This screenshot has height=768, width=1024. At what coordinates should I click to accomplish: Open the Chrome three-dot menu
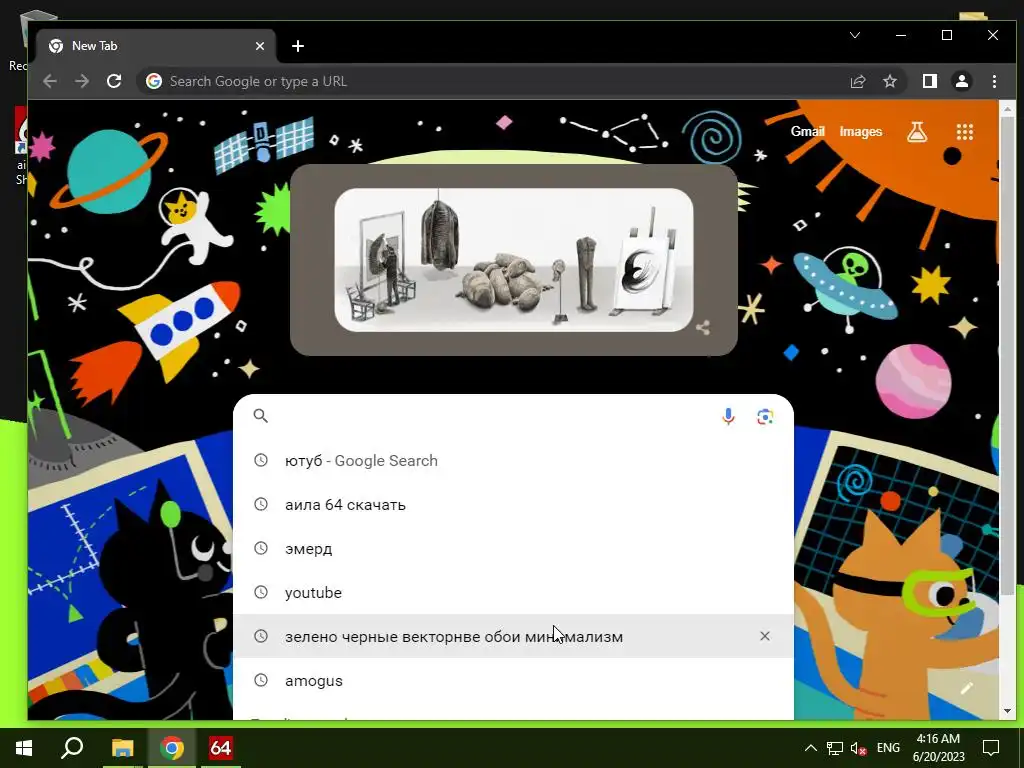[x=994, y=81]
